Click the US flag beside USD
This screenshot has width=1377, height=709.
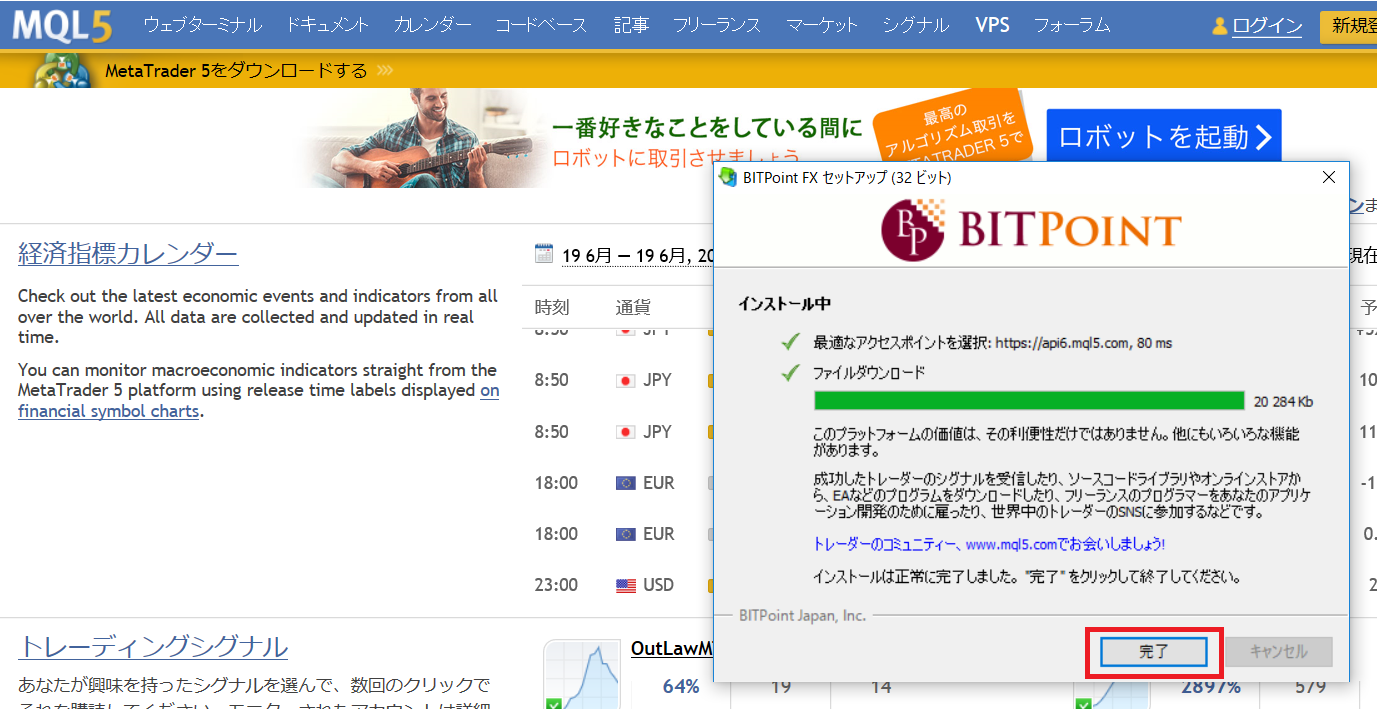click(626, 585)
